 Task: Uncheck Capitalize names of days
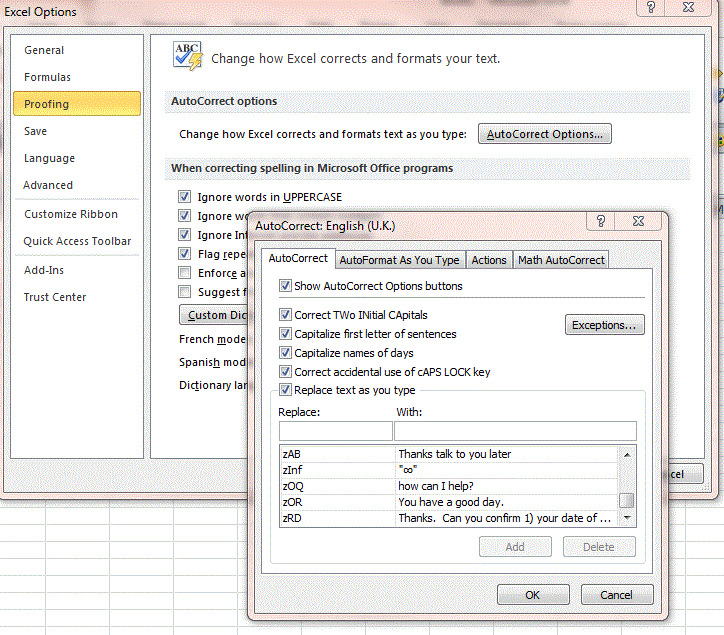coord(286,353)
